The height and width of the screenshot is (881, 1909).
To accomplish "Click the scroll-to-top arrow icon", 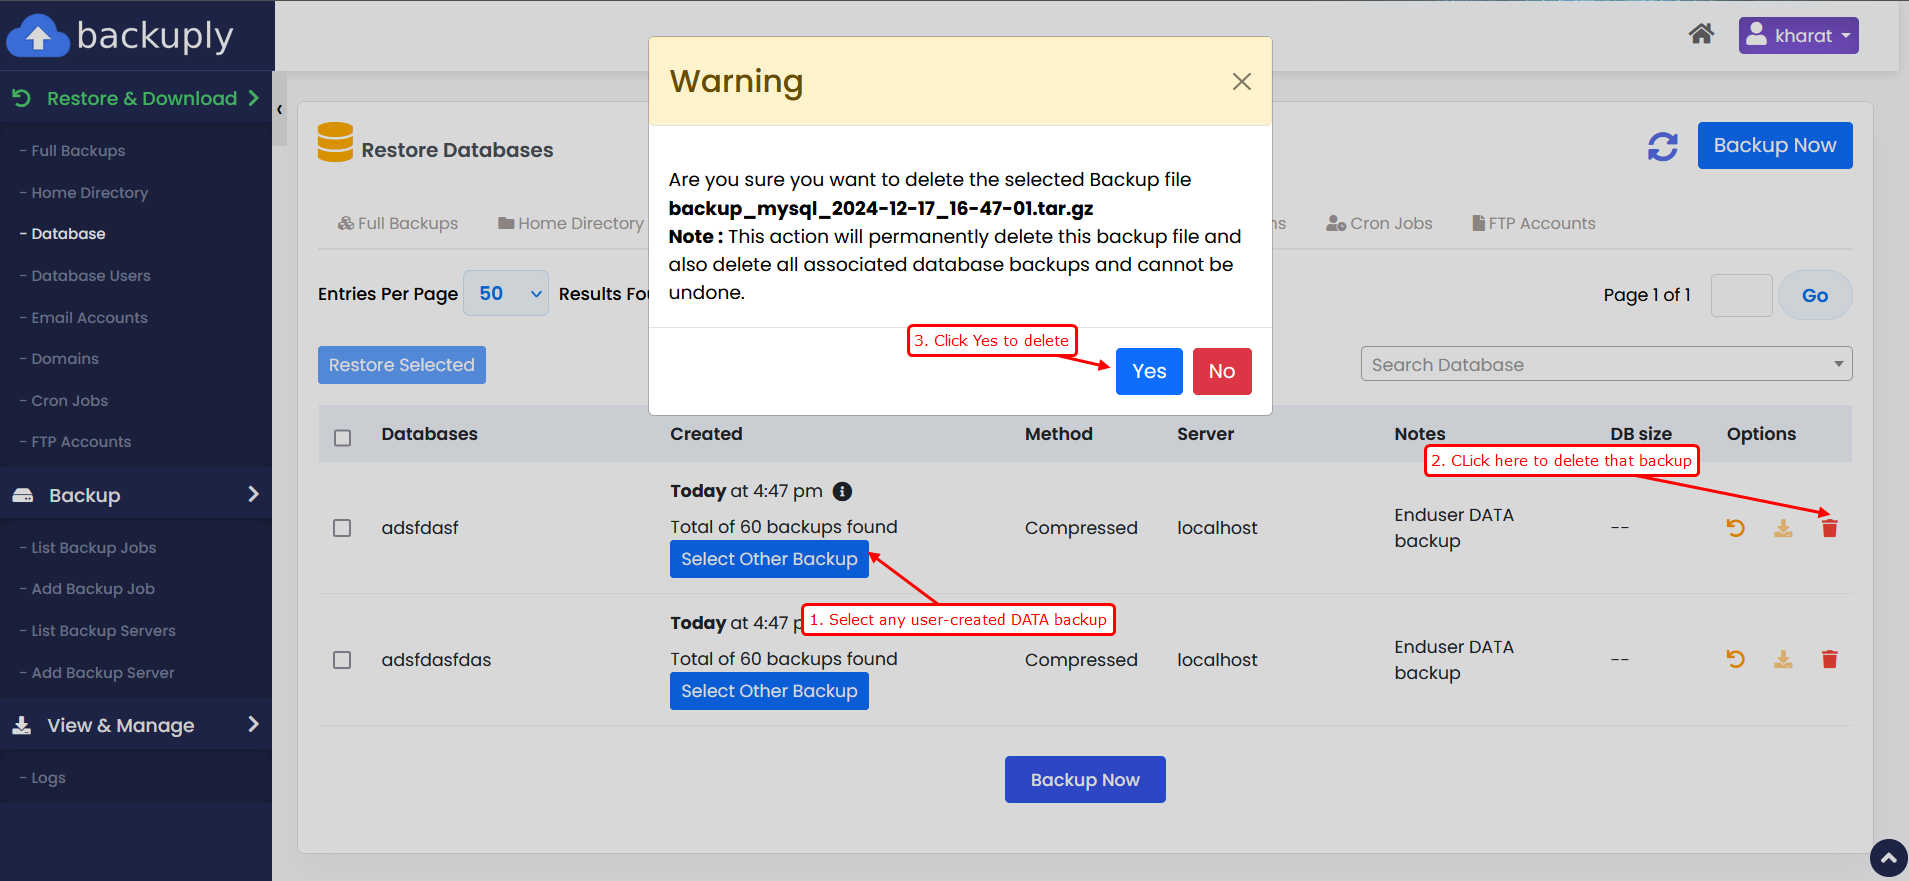I will [1888, 858].
